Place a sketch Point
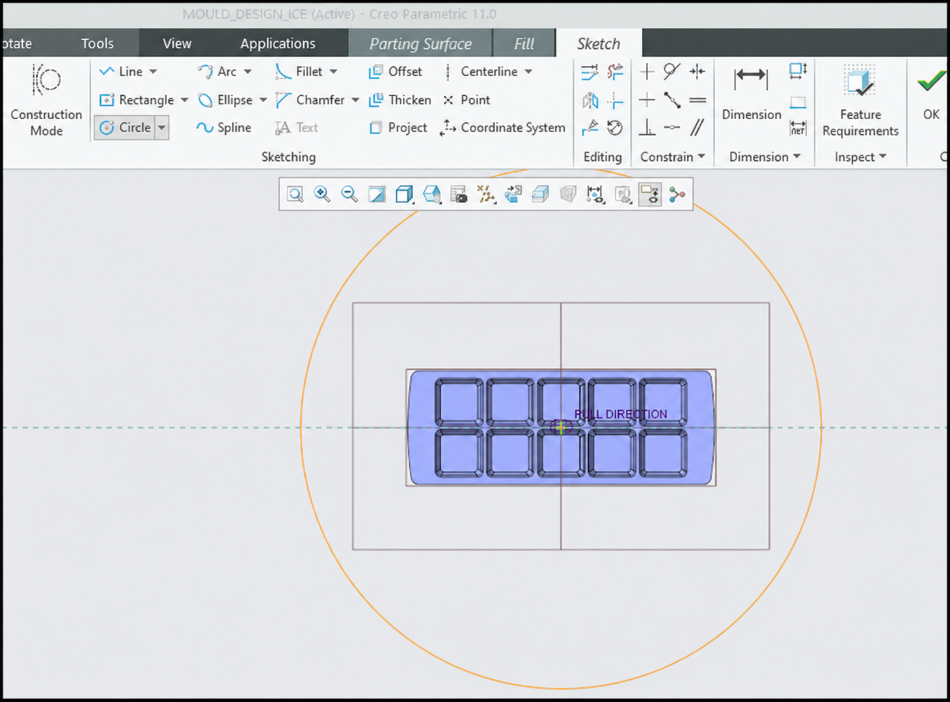Viewport: 950px width, 702px height. click(x=466, y=100)
